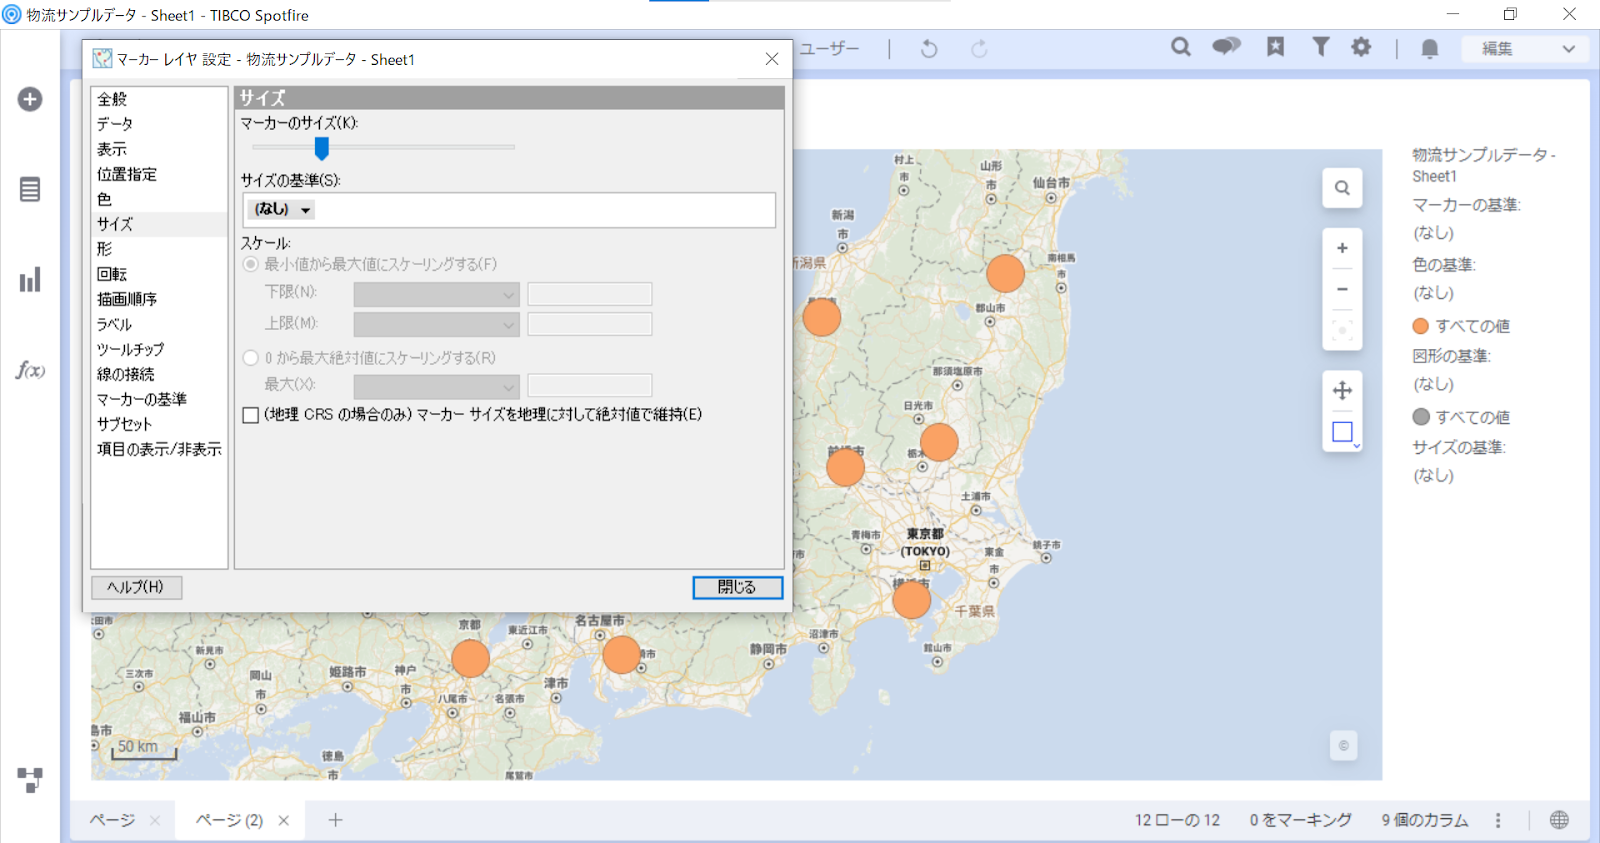Open the conversations speech bubble icon
Screen dimensions: 1600x843
[1226, 47]
